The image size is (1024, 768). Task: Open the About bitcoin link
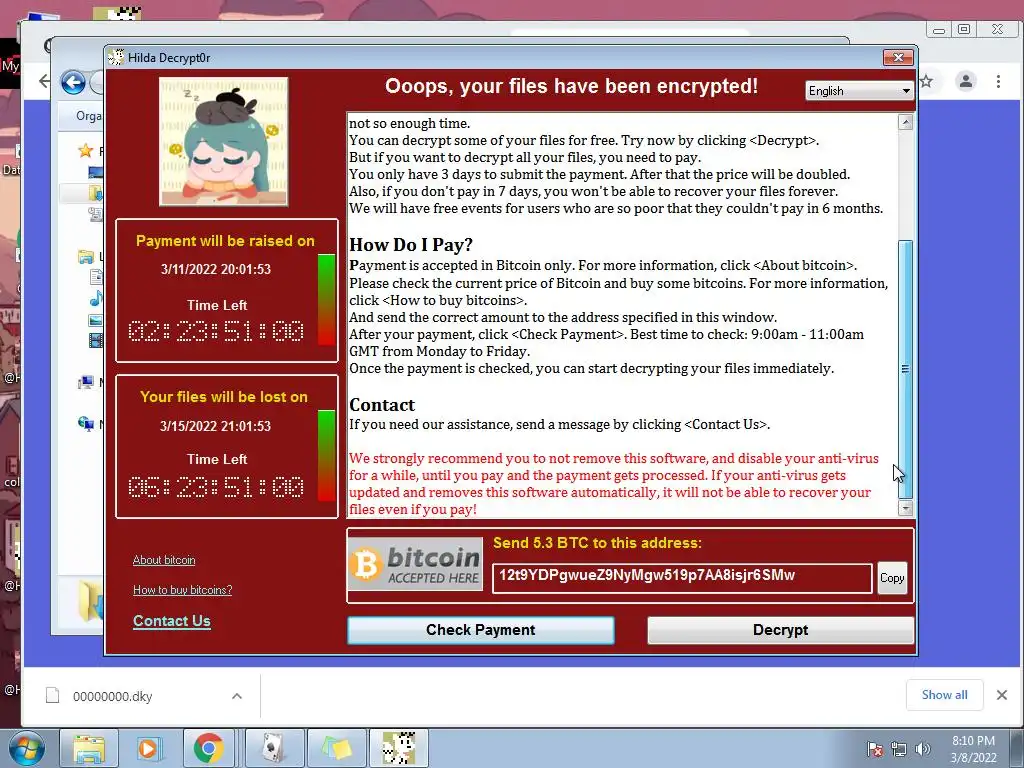coord(164,560)
